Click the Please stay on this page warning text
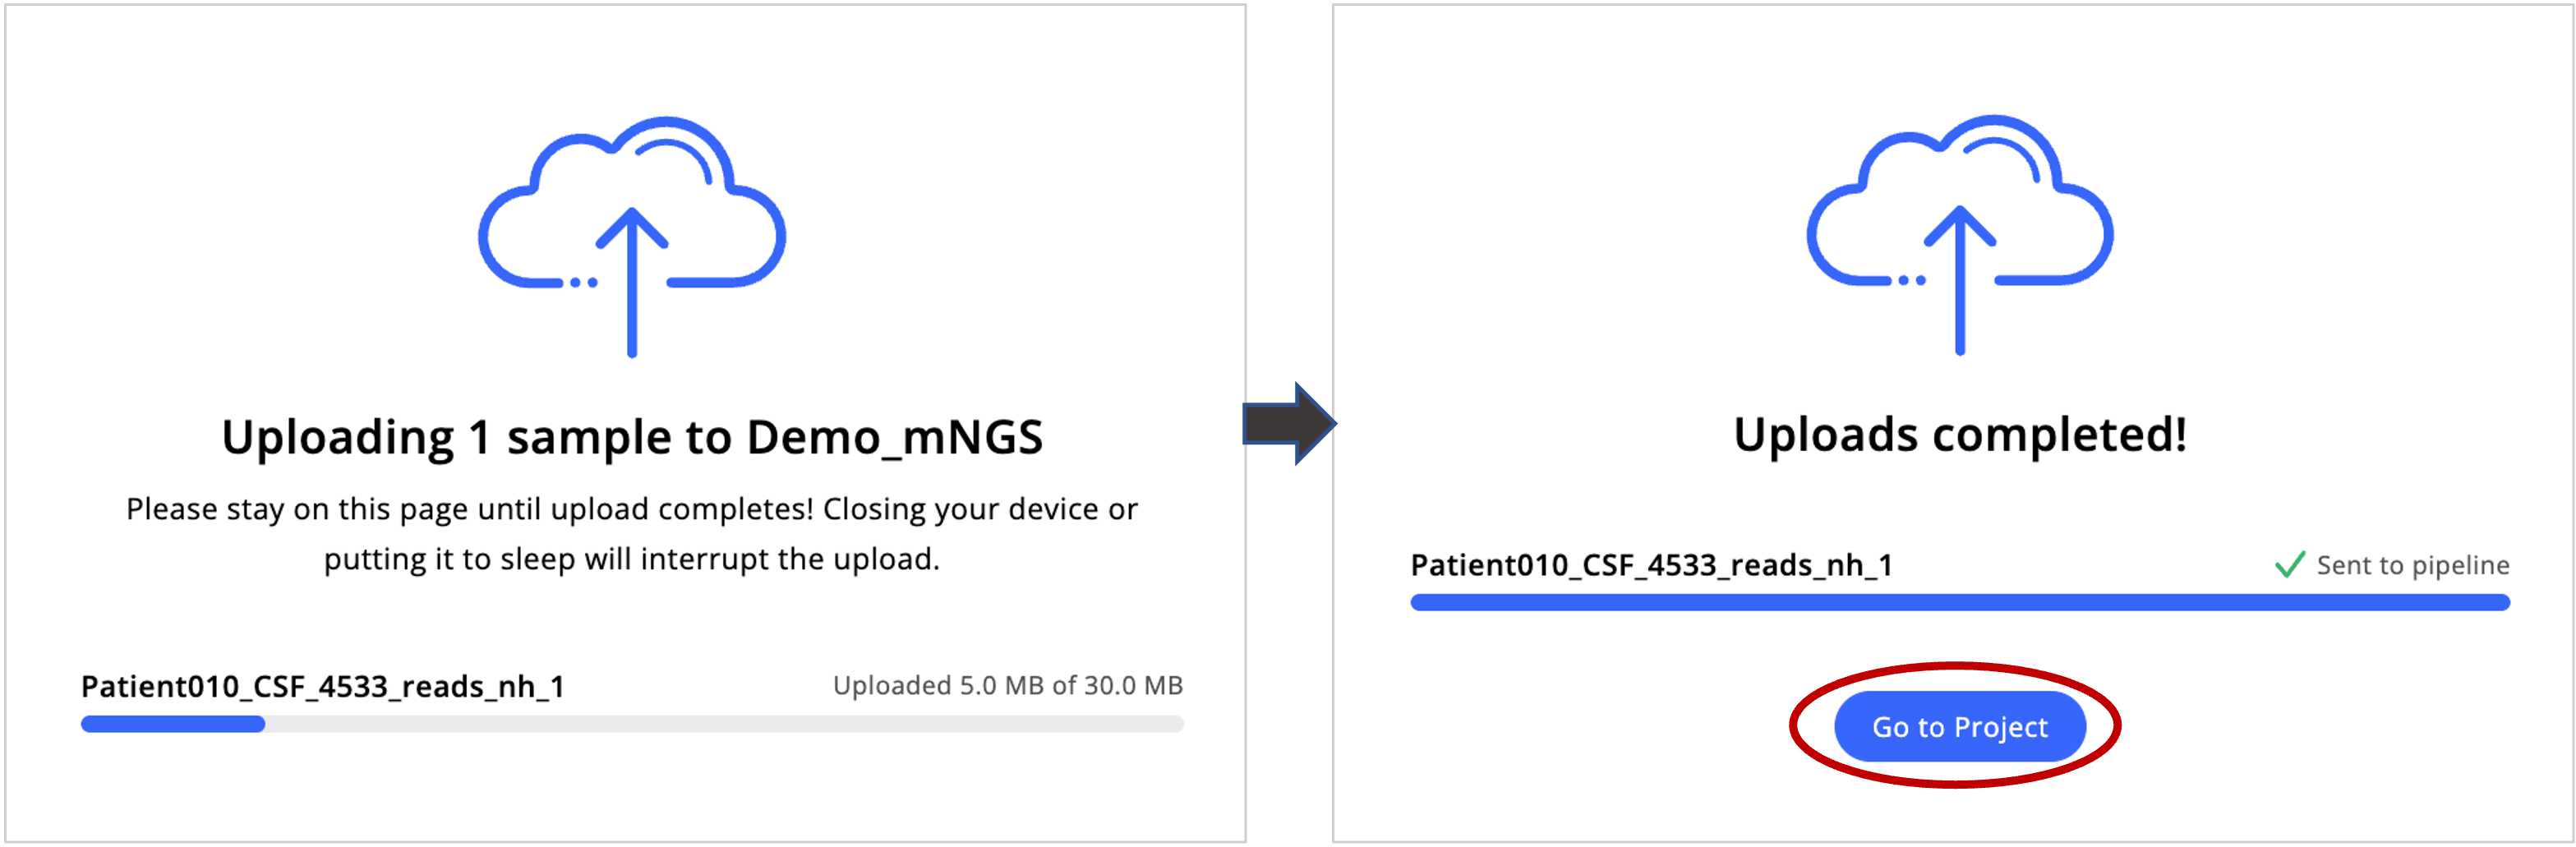Screen dimensions: 2576x847 pyautogui.click(x=632, y=509)
